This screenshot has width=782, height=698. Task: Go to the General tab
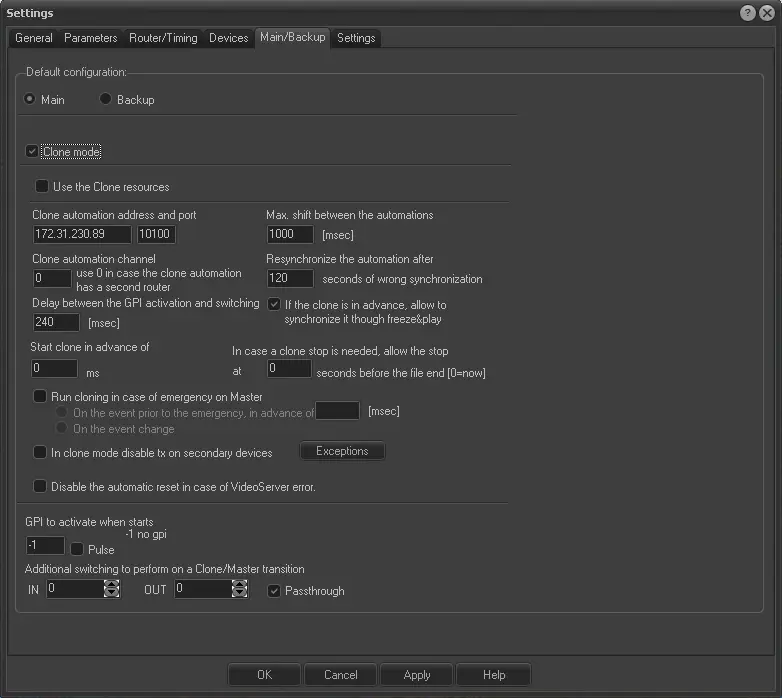(x=34, y=38)
